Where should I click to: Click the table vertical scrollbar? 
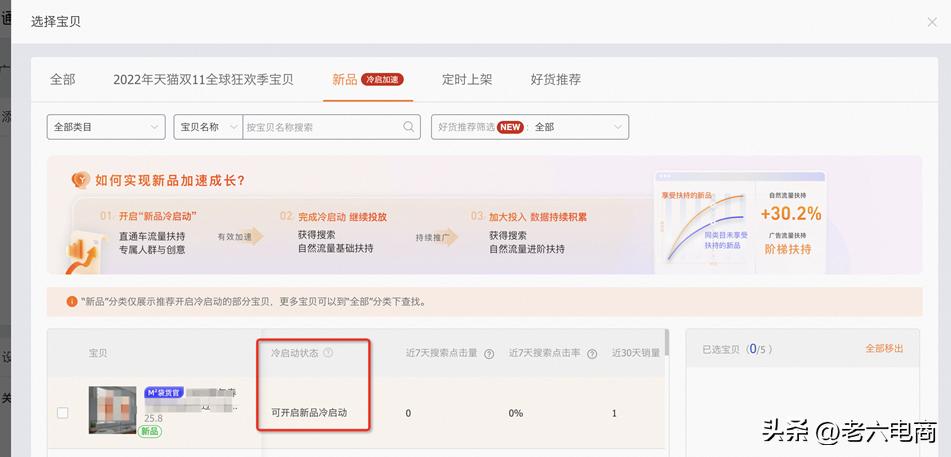coord(667,342)
